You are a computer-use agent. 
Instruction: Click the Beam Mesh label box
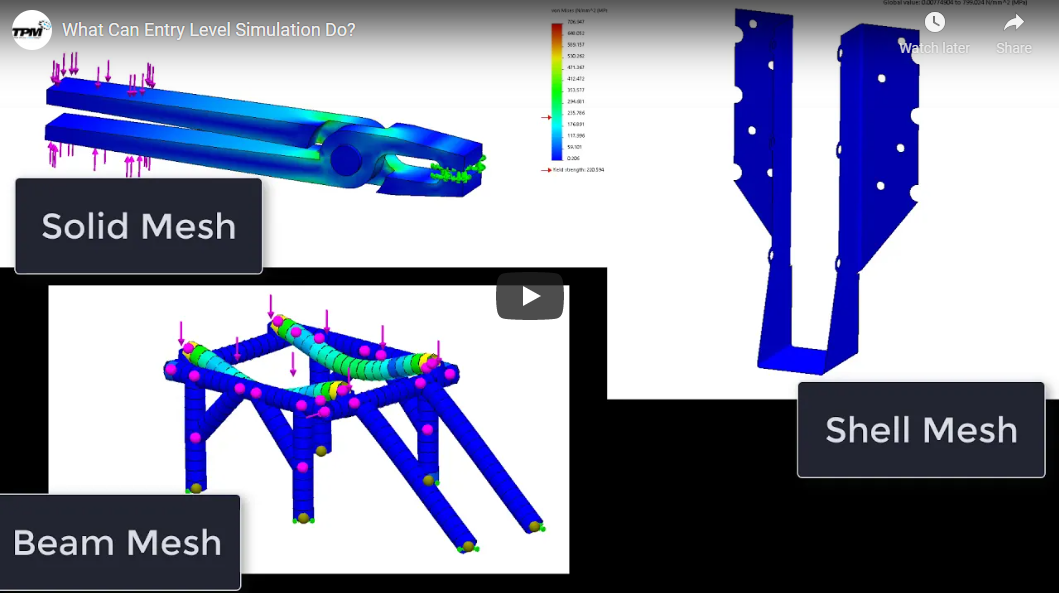[x=118, y=543]
